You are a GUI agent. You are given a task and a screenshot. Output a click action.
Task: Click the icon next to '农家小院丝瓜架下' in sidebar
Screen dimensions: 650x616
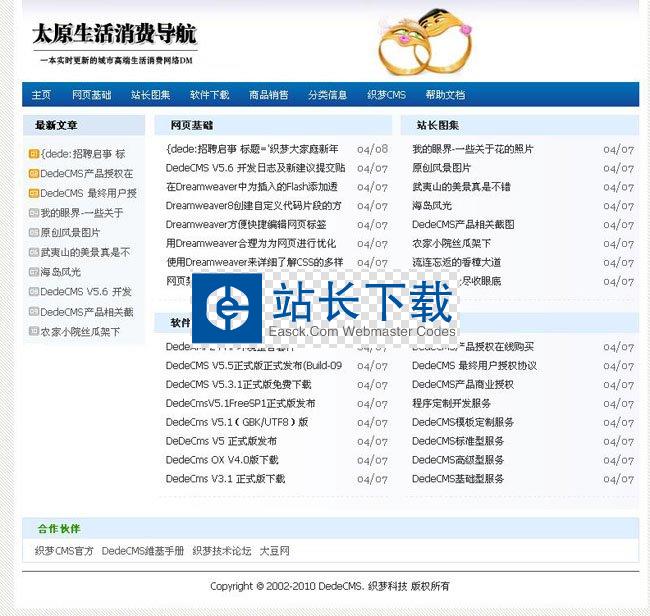tap(34, 331)
